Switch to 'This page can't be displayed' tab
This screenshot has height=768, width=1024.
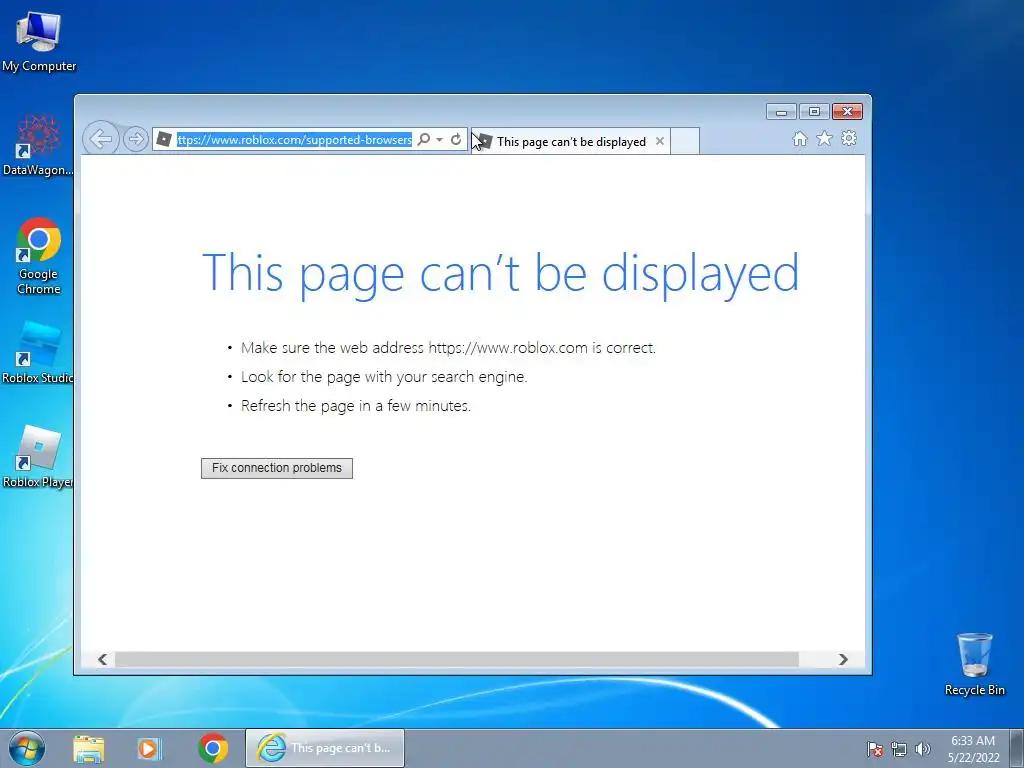tap(571, 142)
